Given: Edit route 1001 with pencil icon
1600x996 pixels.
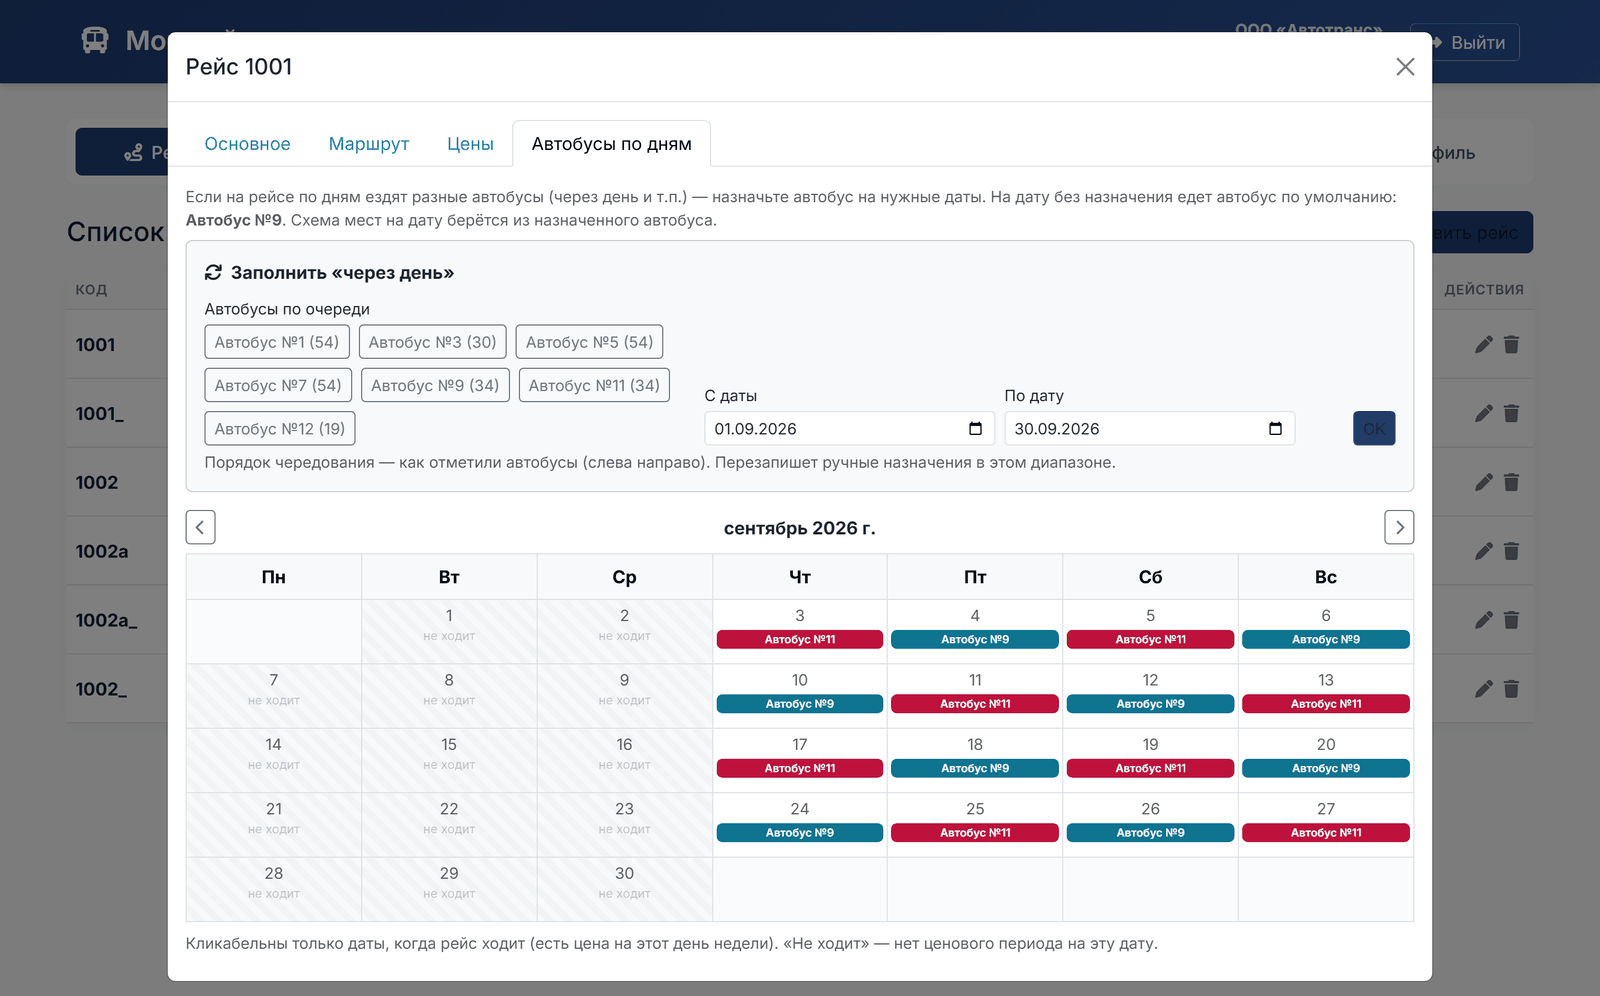Looking at the screenshot, I should (1484, 344).
